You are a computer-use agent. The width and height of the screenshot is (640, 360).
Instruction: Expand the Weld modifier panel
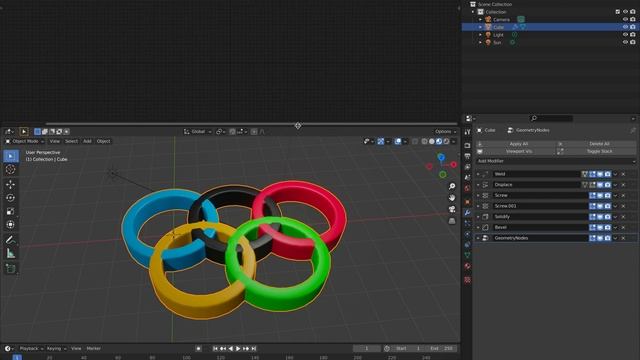[478, 174]
